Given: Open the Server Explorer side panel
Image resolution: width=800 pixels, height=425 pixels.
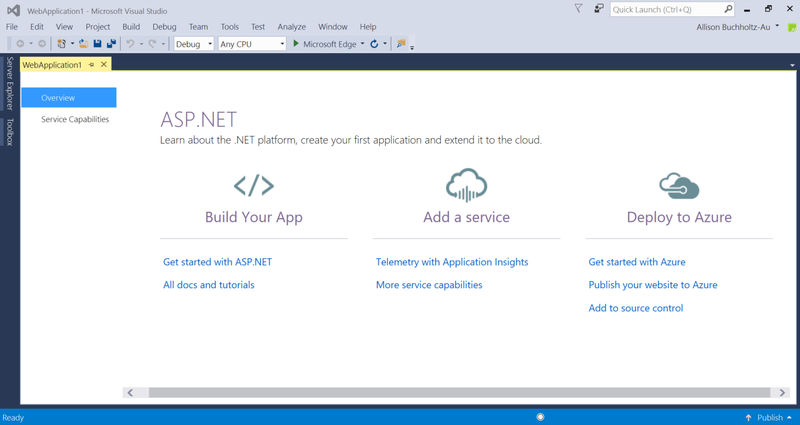Looking at the screenshot, I should click(10, 83).
